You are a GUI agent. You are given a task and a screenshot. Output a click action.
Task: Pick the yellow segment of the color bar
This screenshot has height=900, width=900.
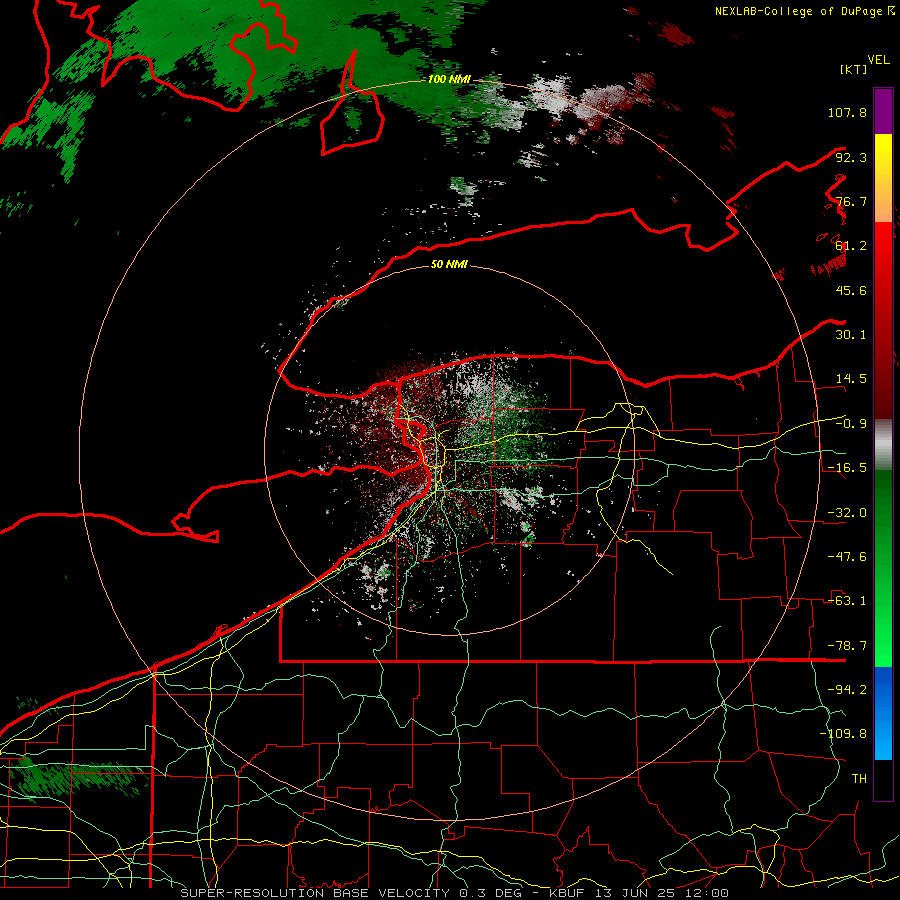pos(883,178)
